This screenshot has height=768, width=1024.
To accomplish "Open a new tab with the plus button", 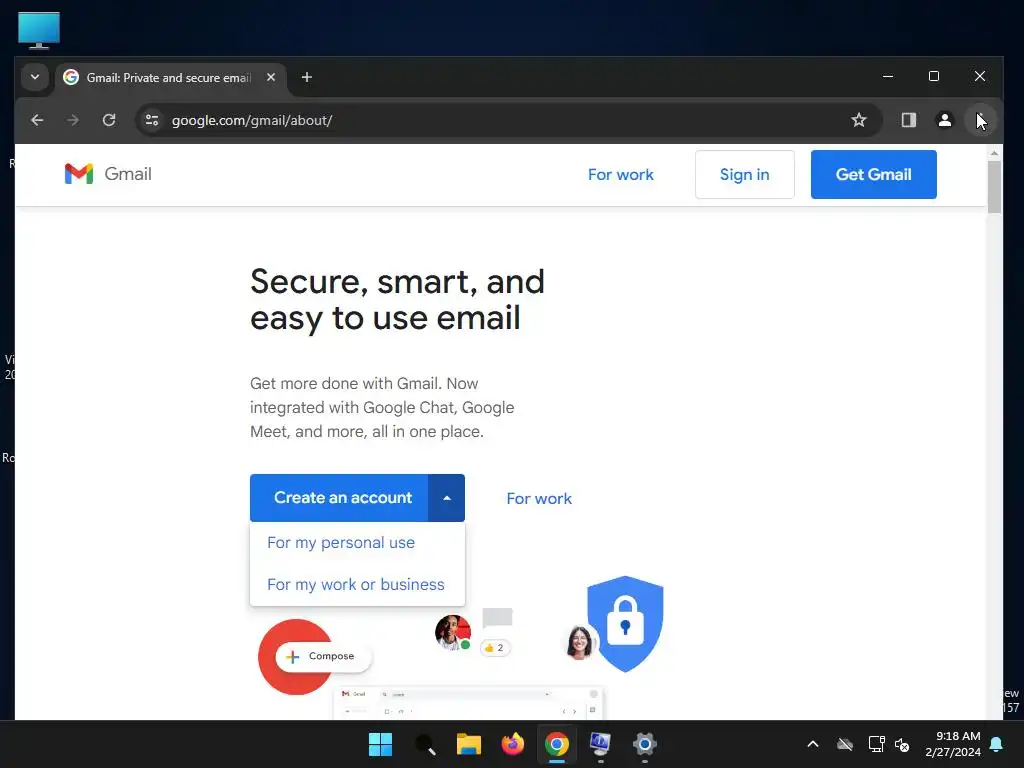I will (306, 77).
